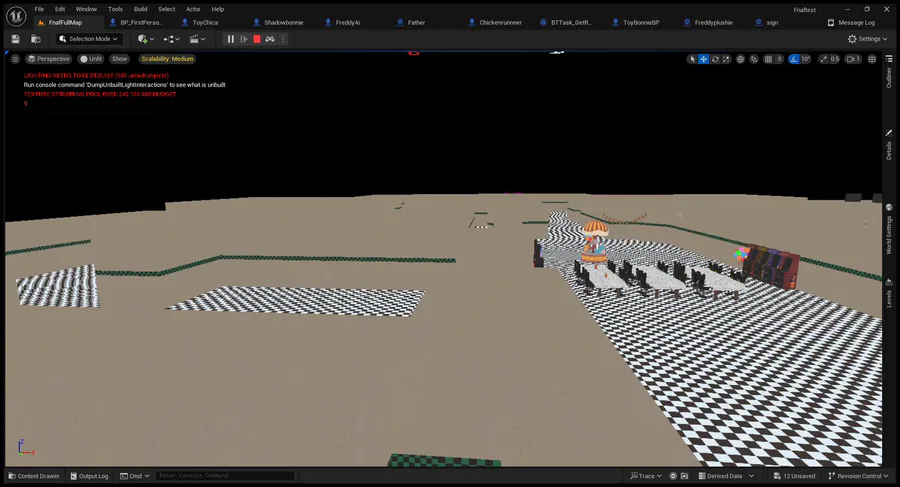Image resolution: width=900 pixels, height=487 pixels.
Task: Advance a single frame
Action: (244, 39)
